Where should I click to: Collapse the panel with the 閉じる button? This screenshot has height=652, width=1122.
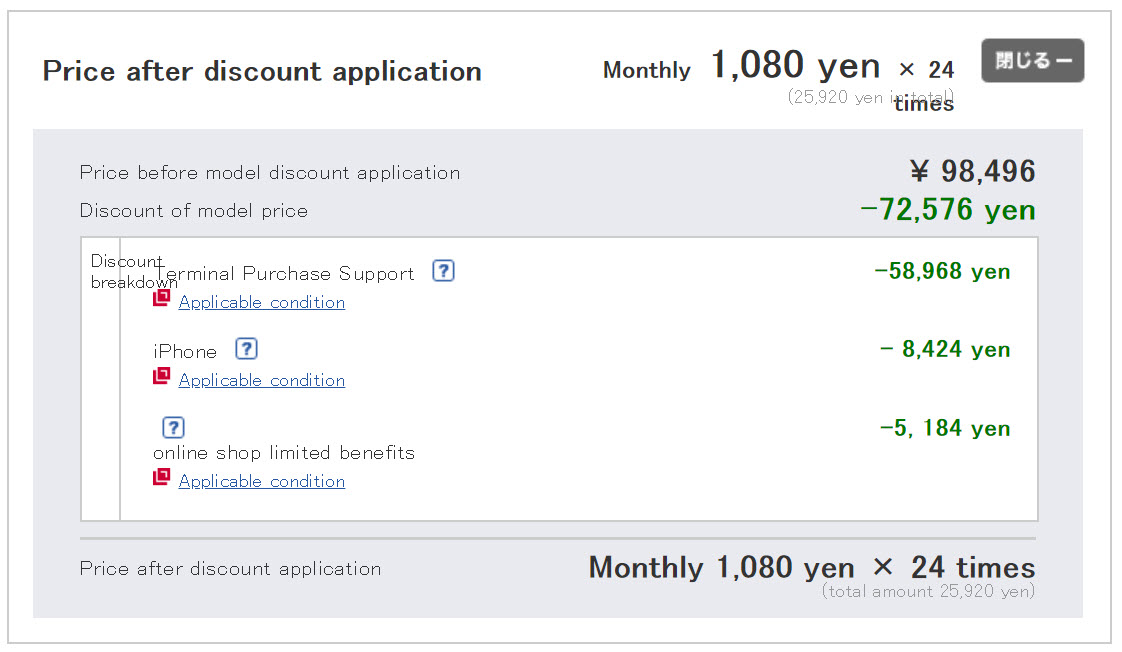point(1032,61)
